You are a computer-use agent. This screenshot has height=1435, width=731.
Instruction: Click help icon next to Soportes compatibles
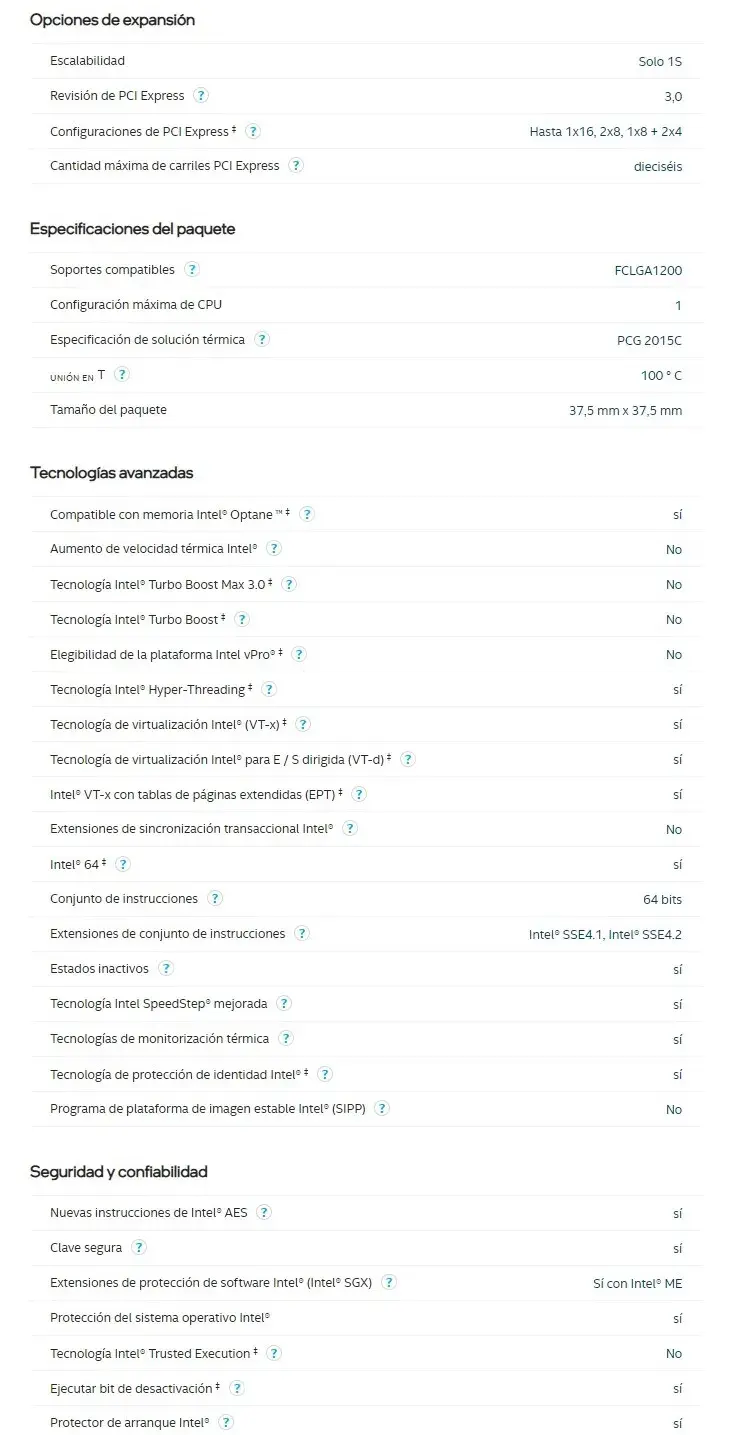(192, 269)
